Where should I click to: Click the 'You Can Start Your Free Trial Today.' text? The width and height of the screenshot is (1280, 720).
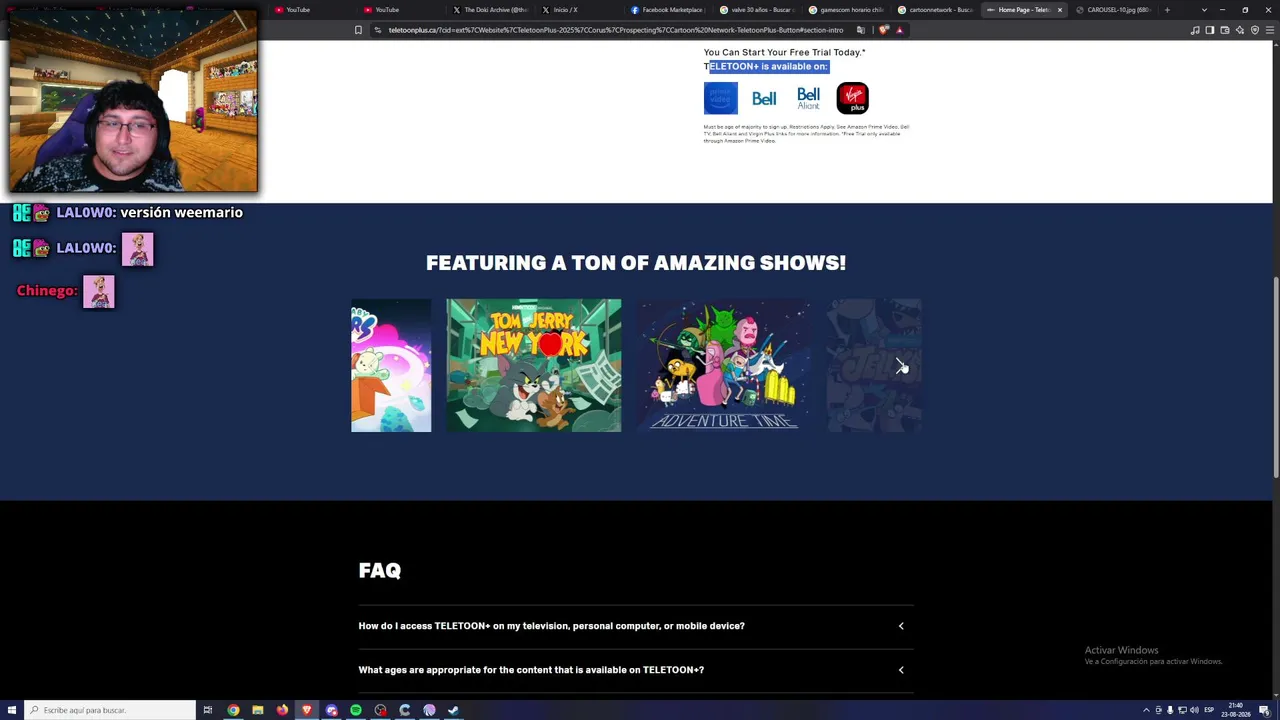point(784,52)
